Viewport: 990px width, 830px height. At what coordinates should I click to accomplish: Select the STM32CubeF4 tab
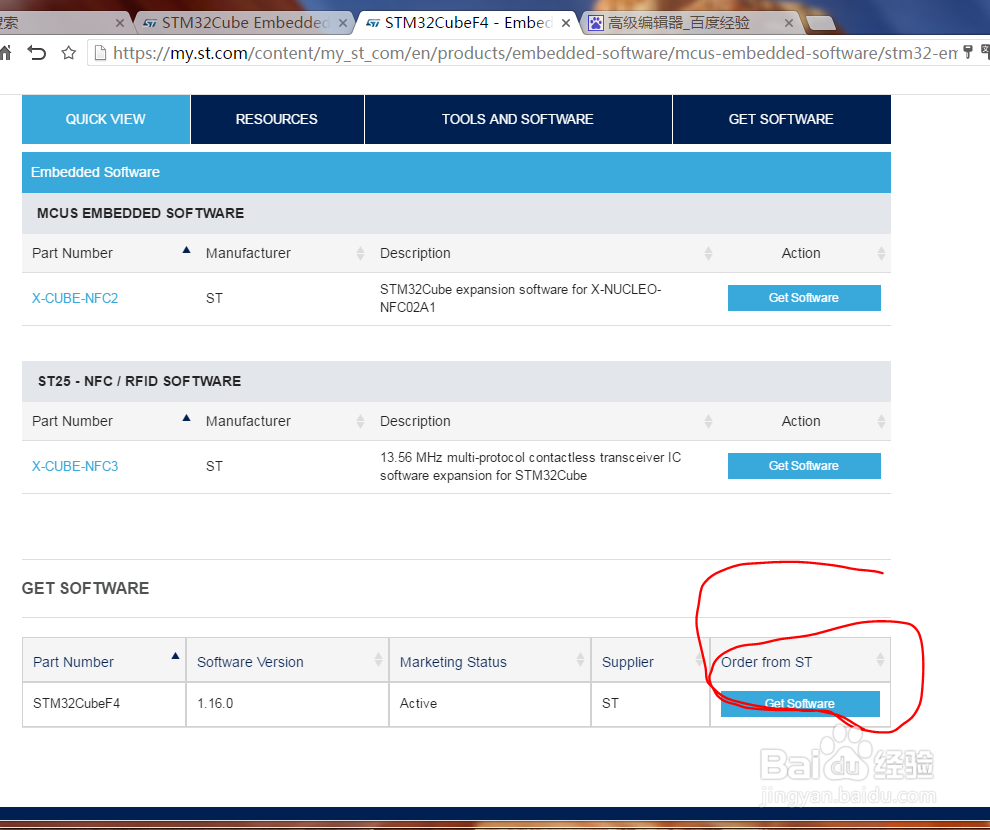click(x=467, y=23)
